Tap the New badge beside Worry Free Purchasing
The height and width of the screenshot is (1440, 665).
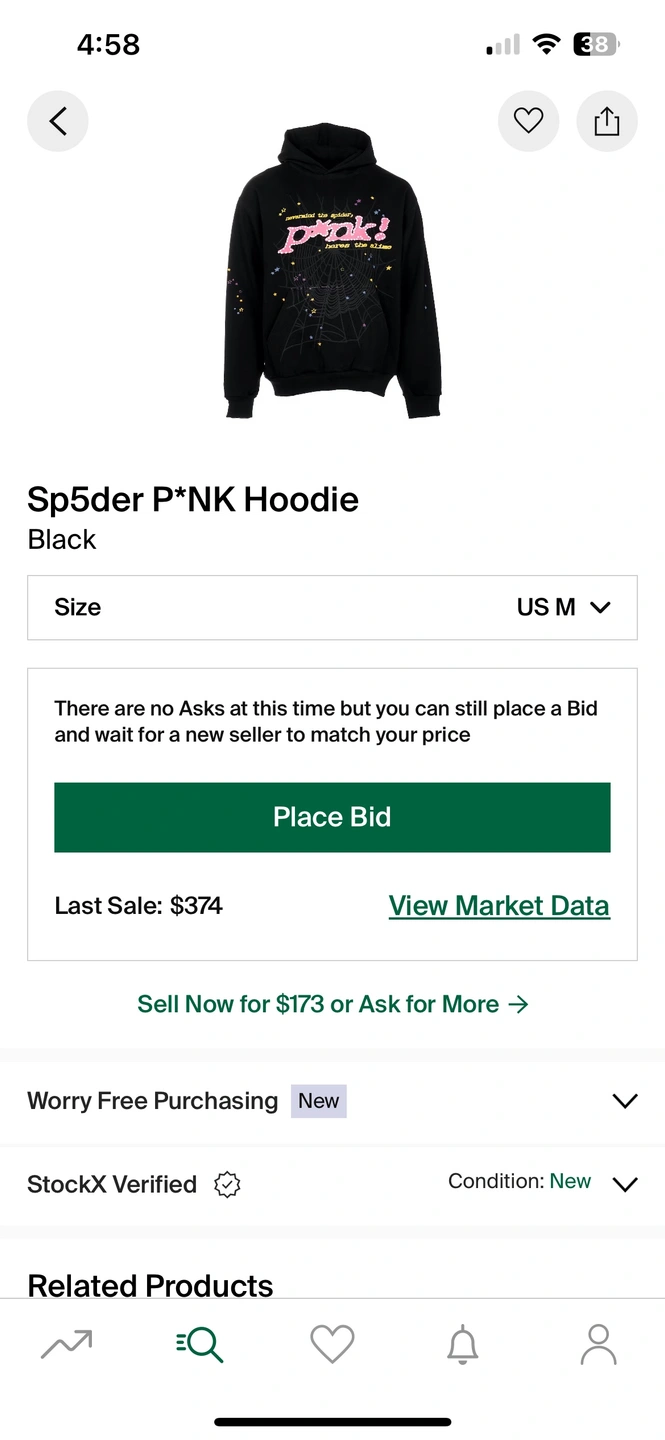[318, 1101]
